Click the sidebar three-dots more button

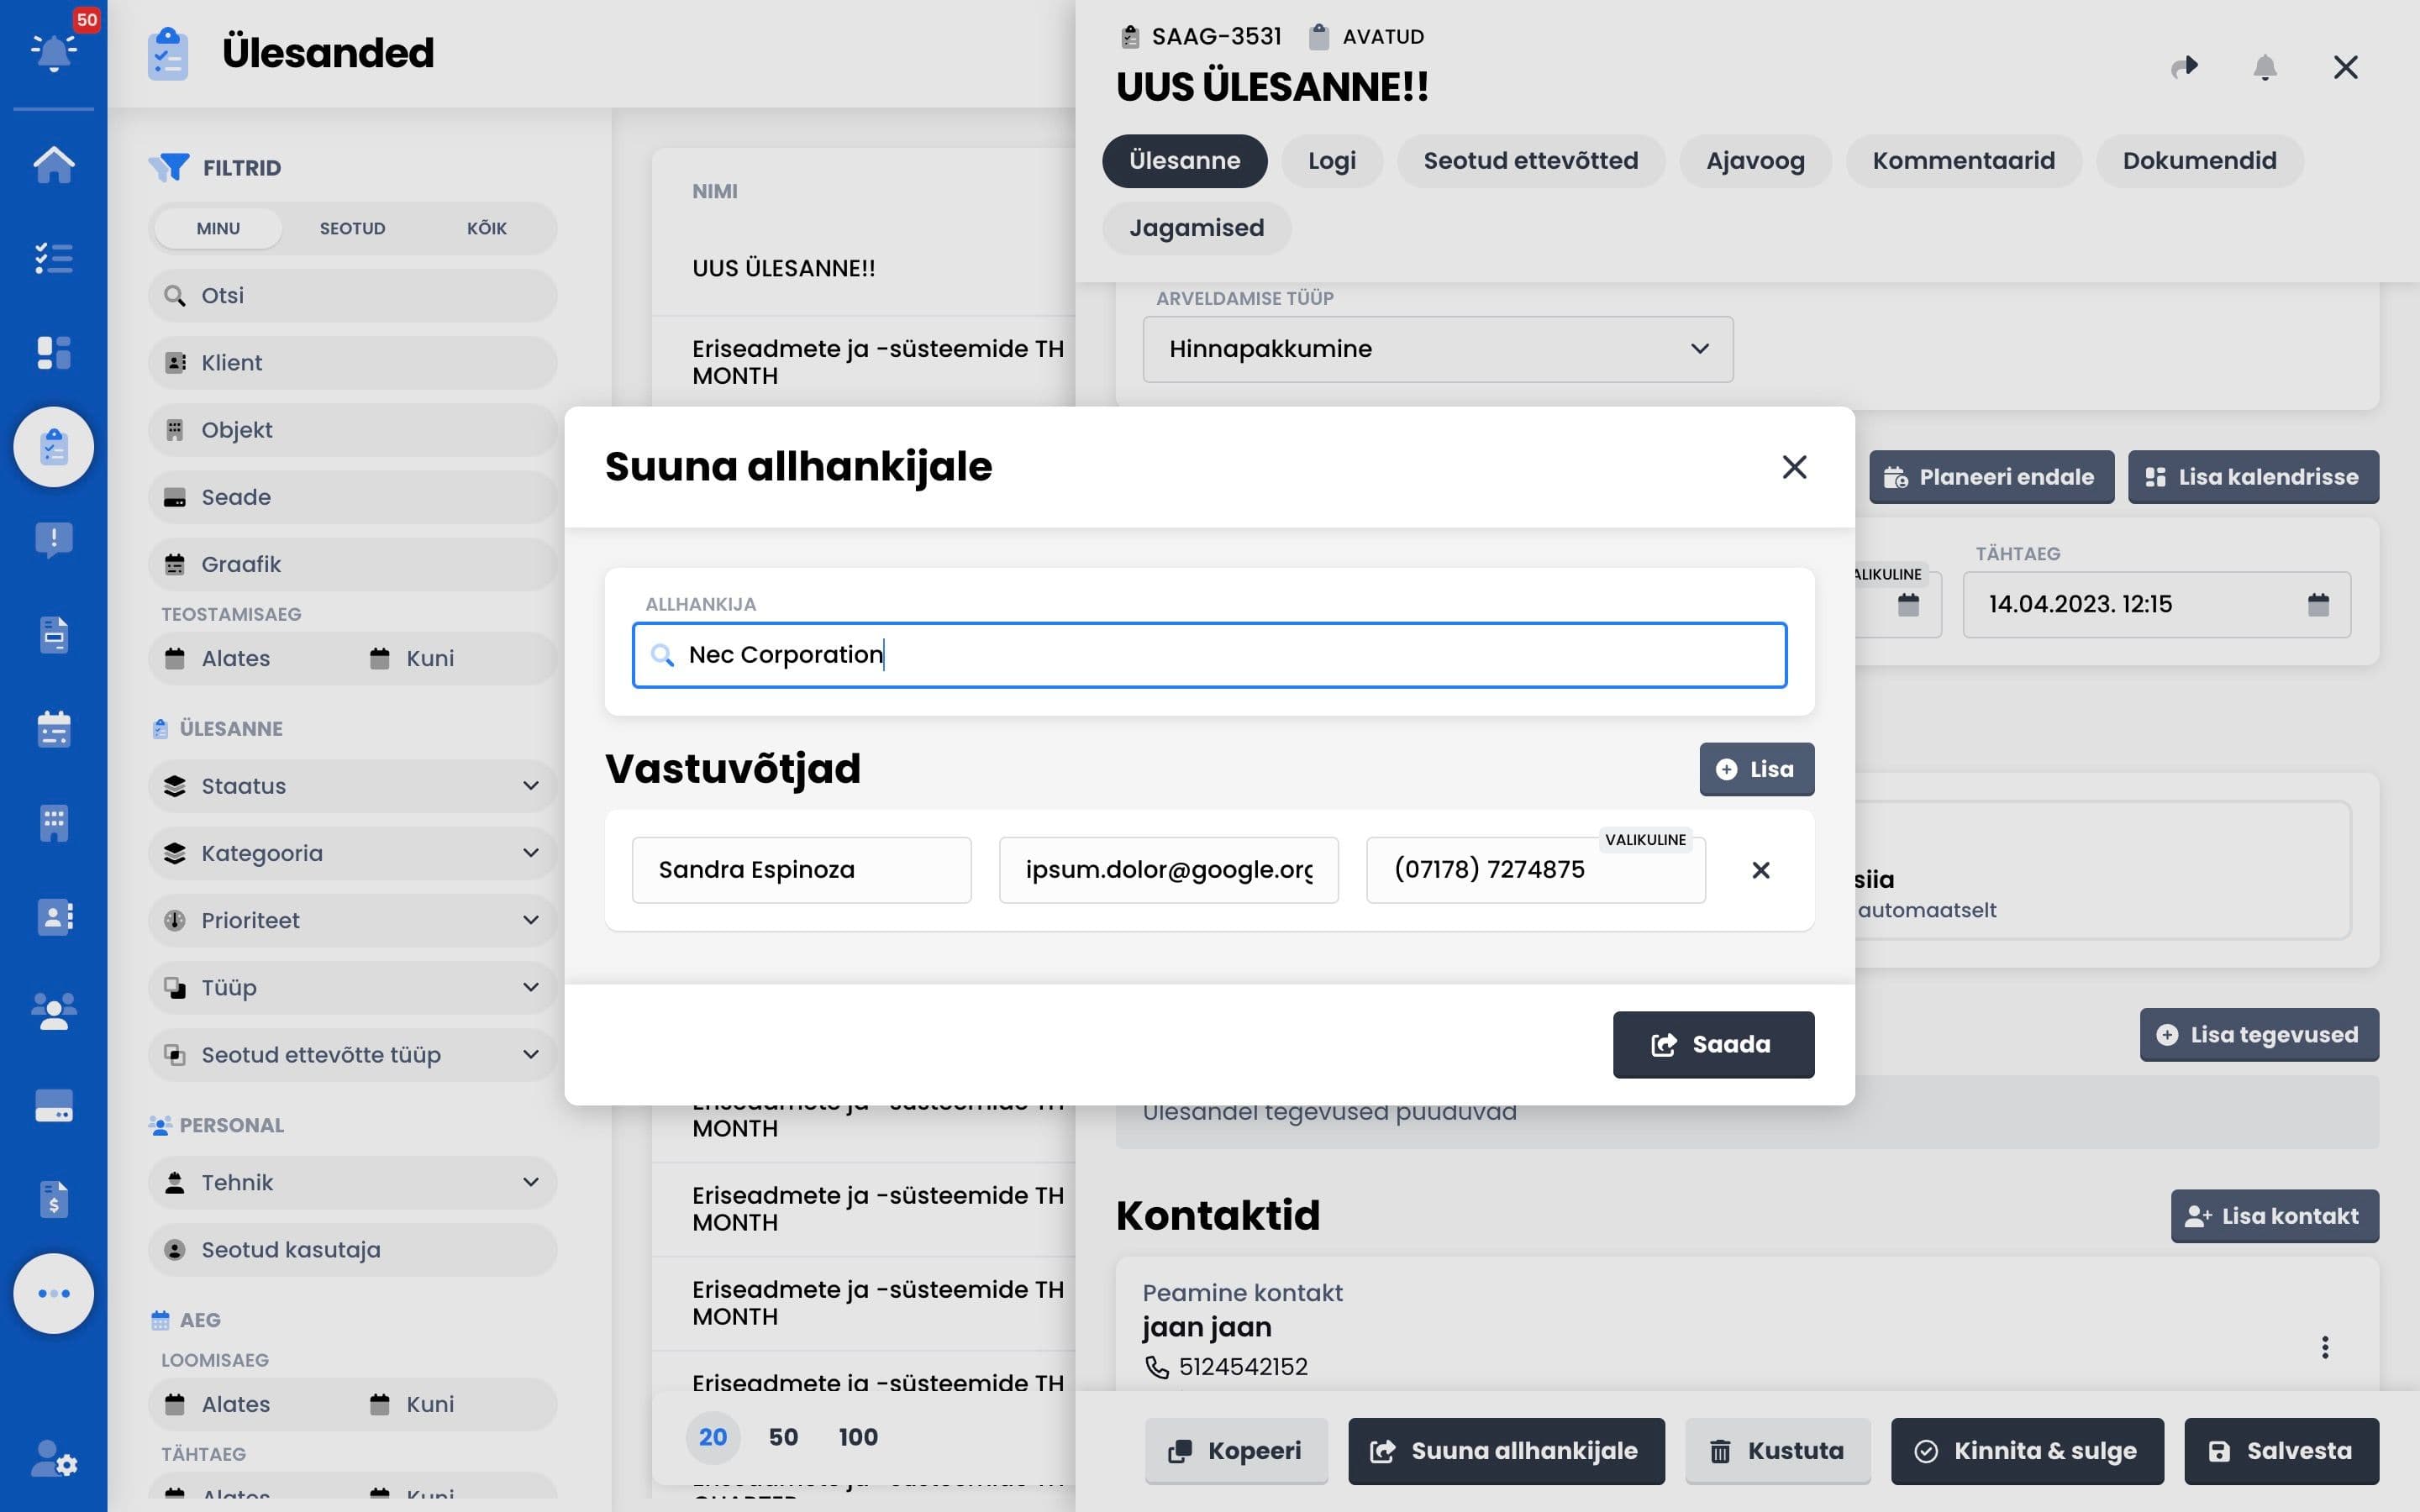(x=54, y=1293)
